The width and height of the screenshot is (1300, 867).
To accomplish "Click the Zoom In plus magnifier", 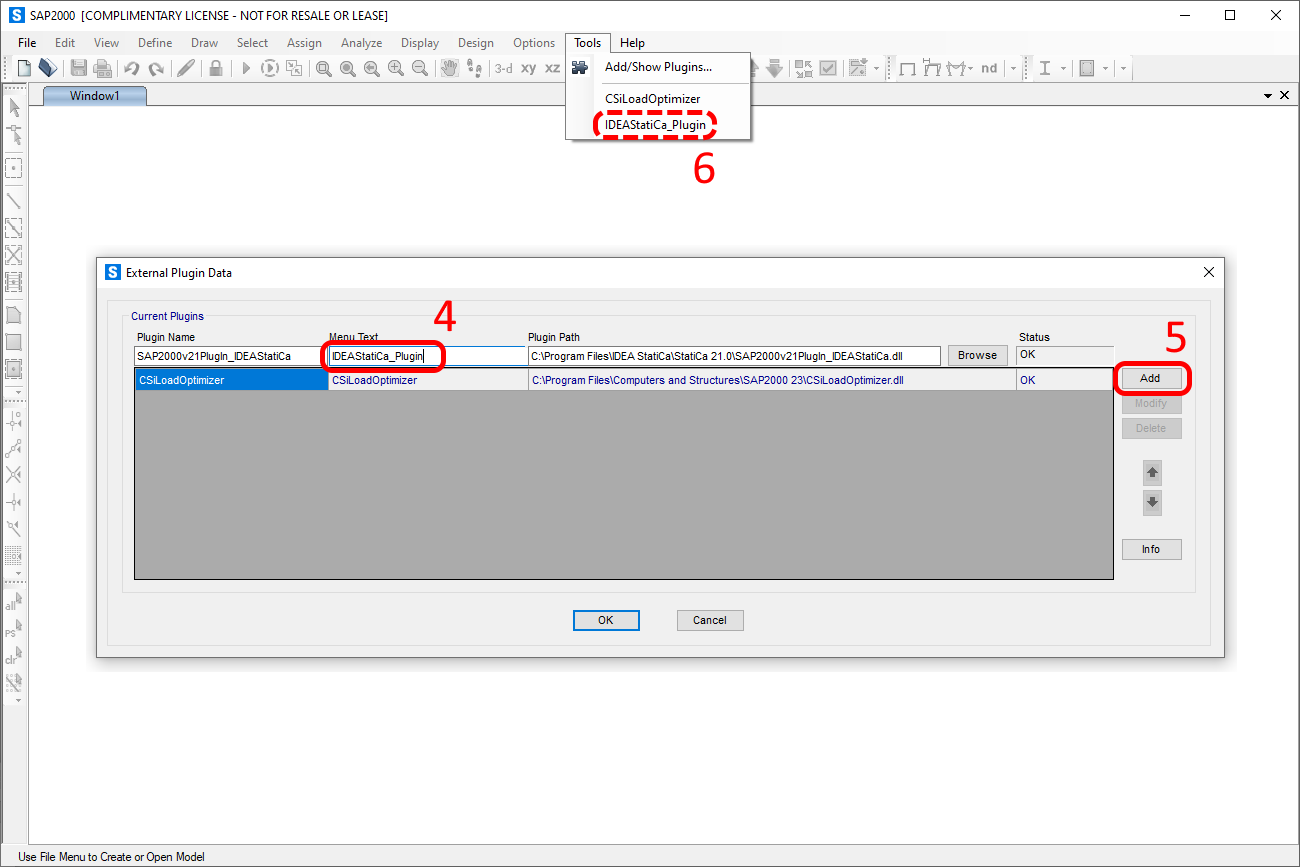I will (396, 68).
